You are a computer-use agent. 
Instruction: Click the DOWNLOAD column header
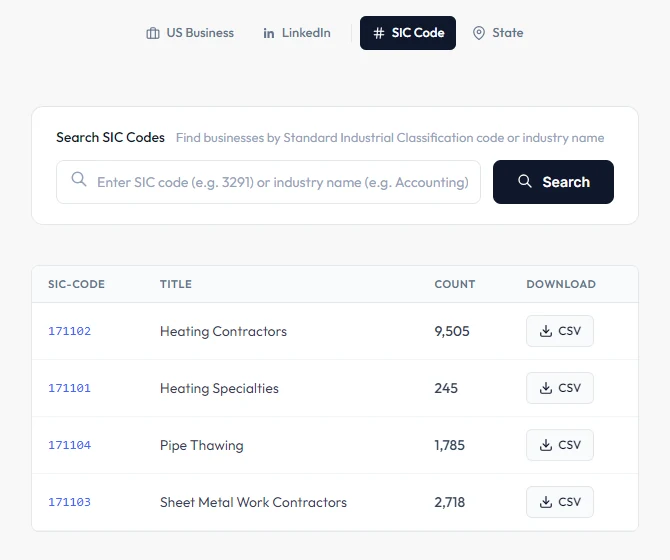561,284
